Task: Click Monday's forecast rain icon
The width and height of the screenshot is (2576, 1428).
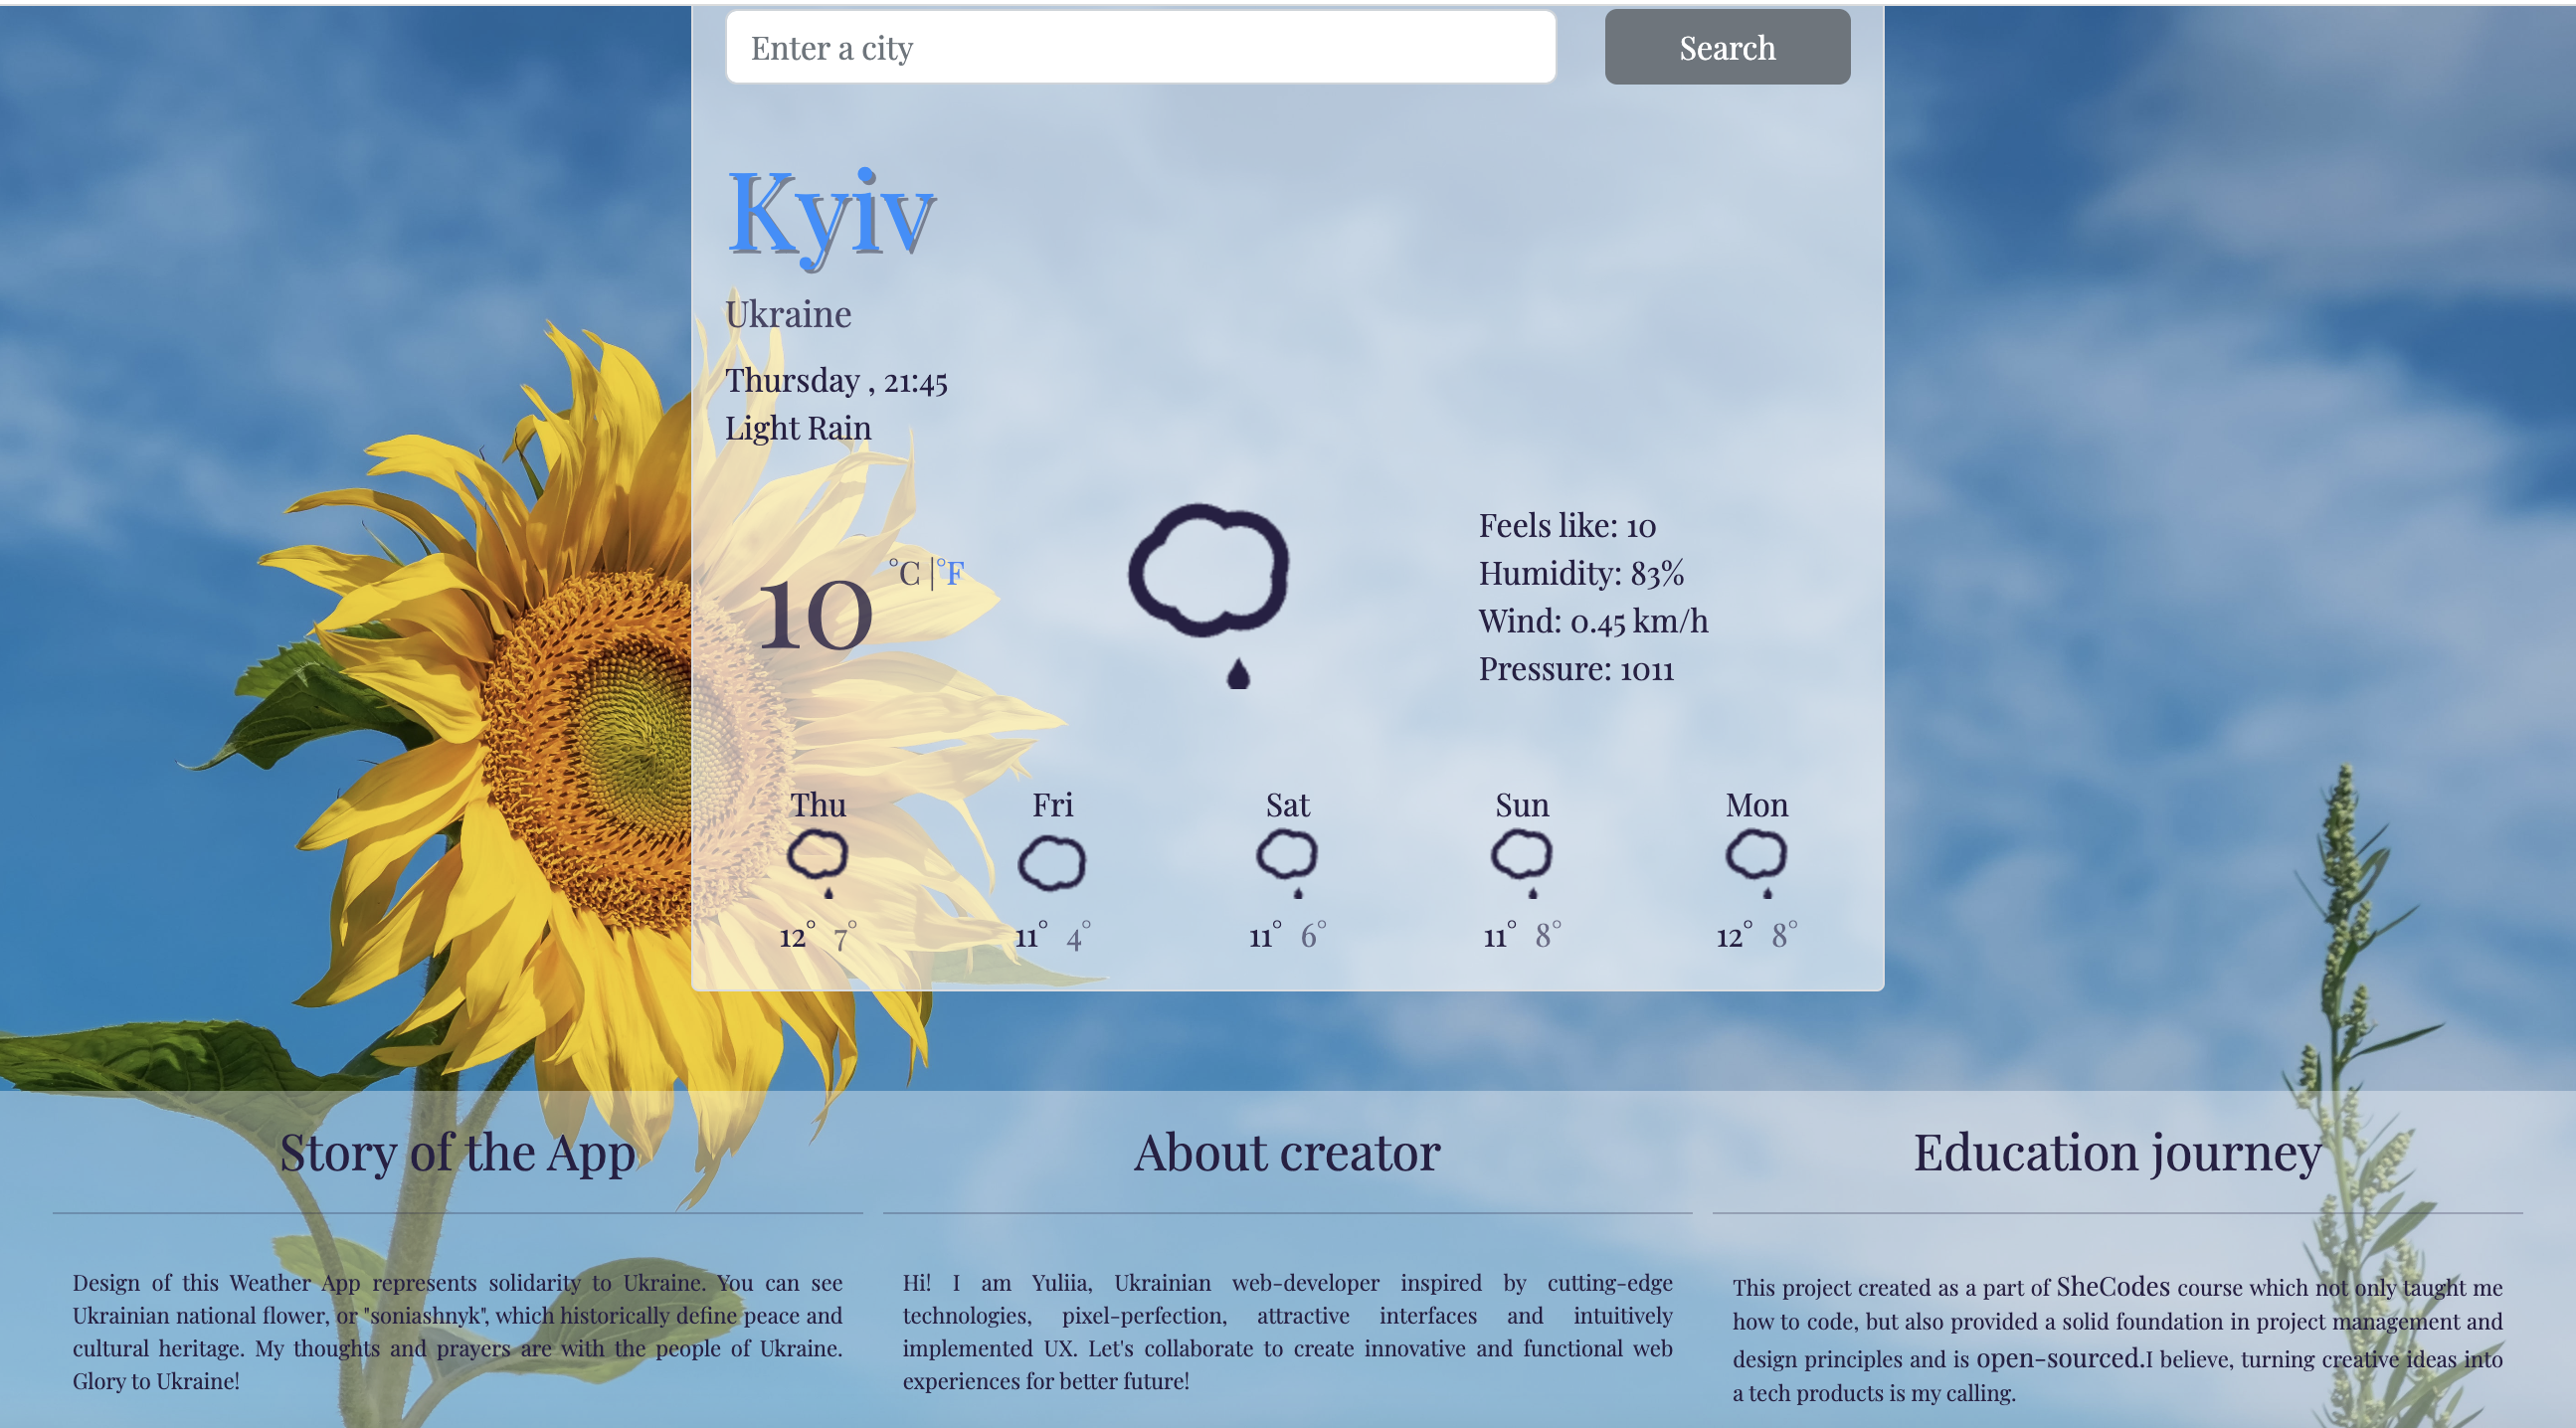Action: pos(1756,864)
